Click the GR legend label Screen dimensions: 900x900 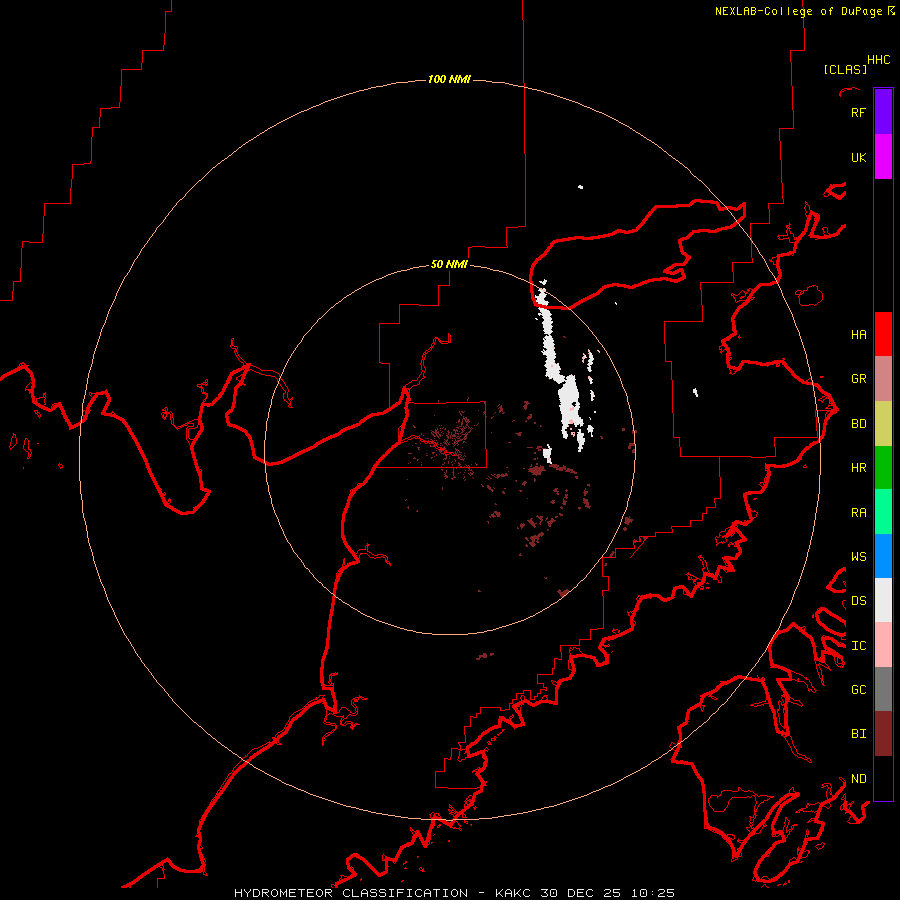[x=858, y=379]
